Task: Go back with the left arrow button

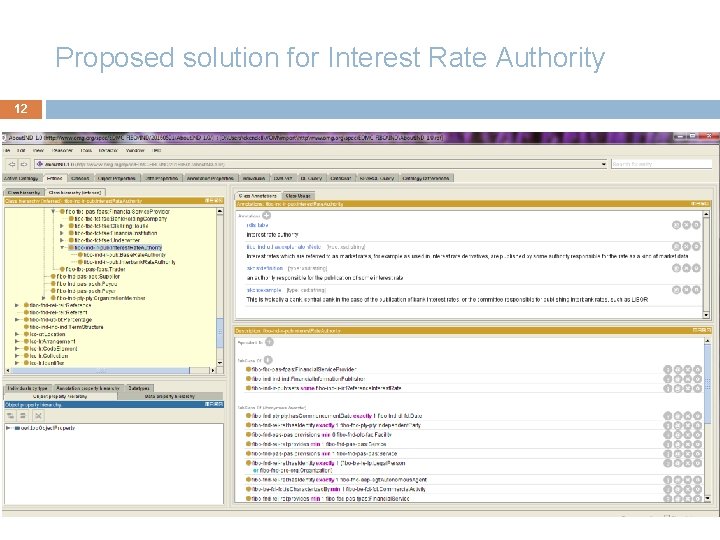Action: [x=12, y=164]
